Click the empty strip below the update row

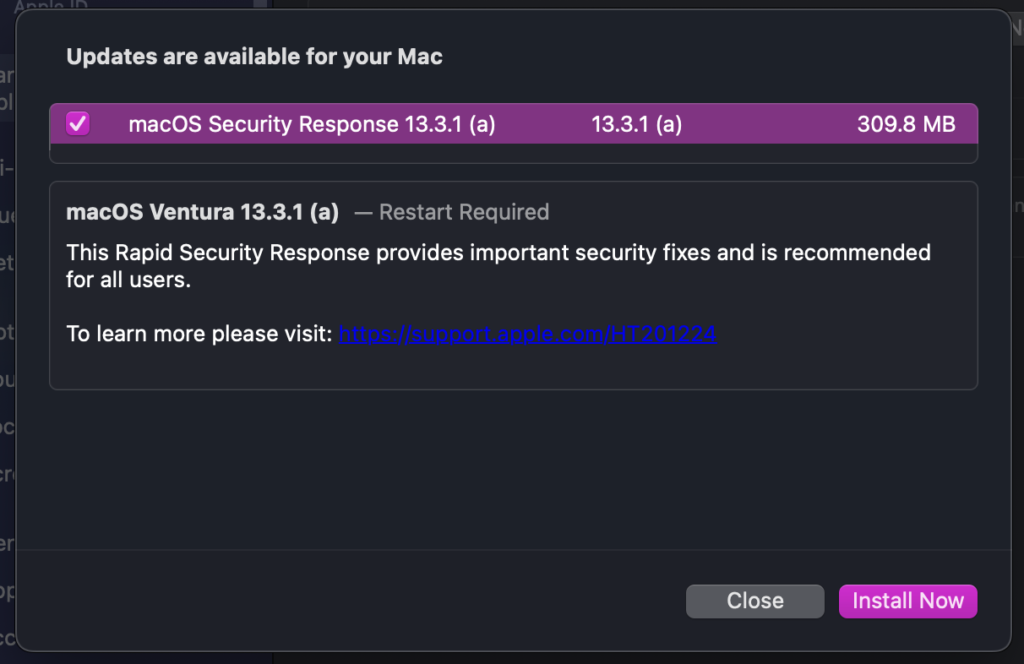(x=513, y=154)
